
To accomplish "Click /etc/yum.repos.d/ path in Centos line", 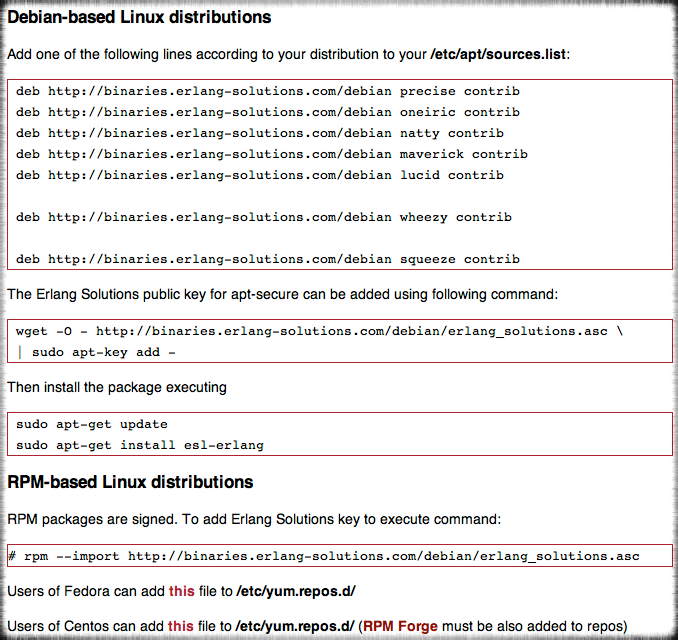I will [295, 626].
